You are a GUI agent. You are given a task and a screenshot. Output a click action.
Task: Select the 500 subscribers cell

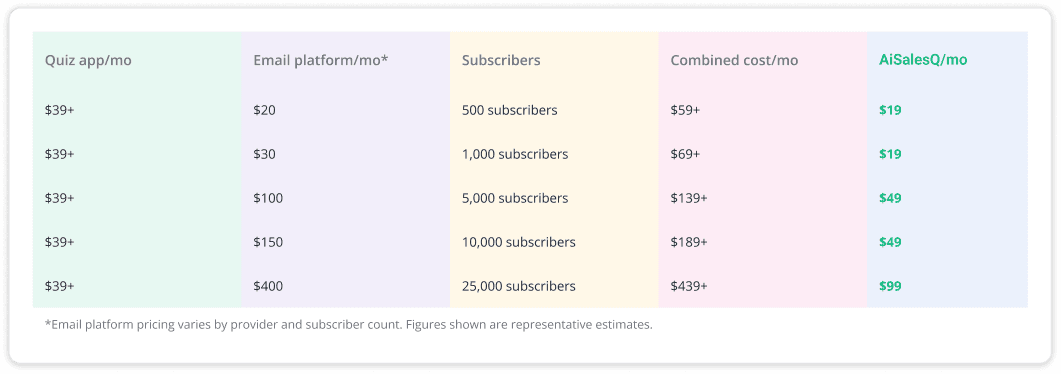(x=510, y=110)
